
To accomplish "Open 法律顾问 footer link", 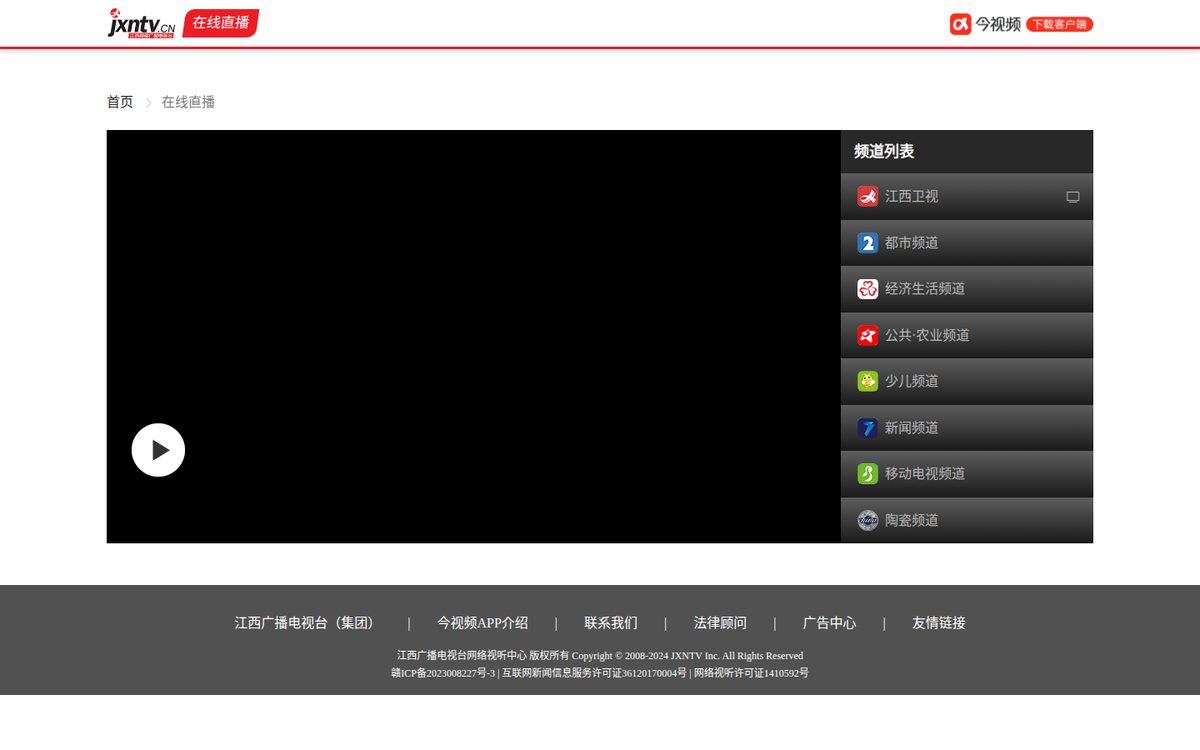I will tap(720, 623).
